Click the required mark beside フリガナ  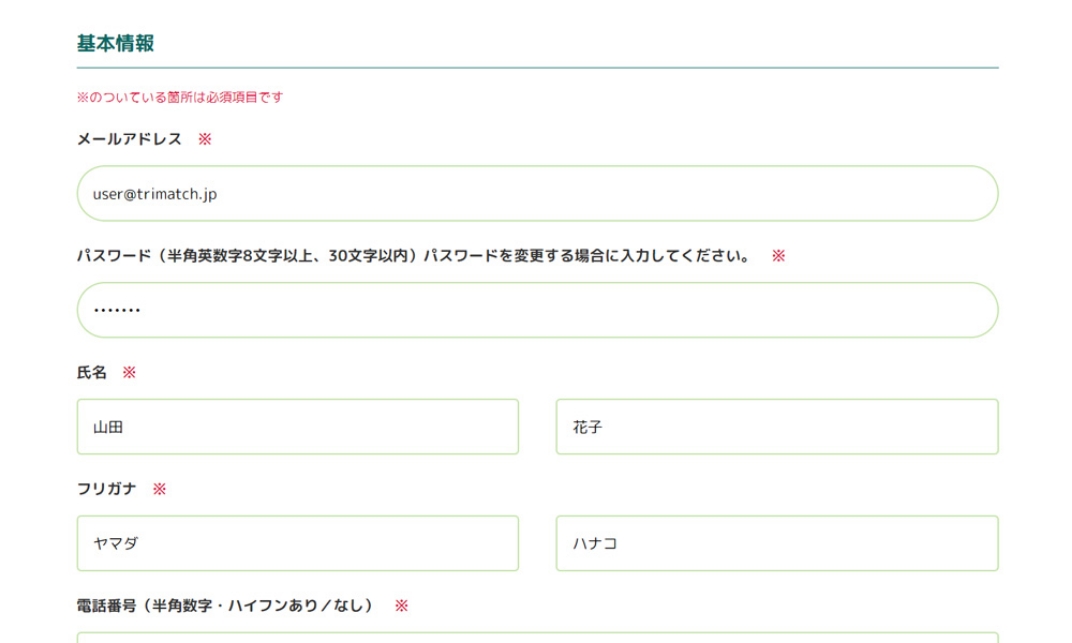click(x=159, y=489)
